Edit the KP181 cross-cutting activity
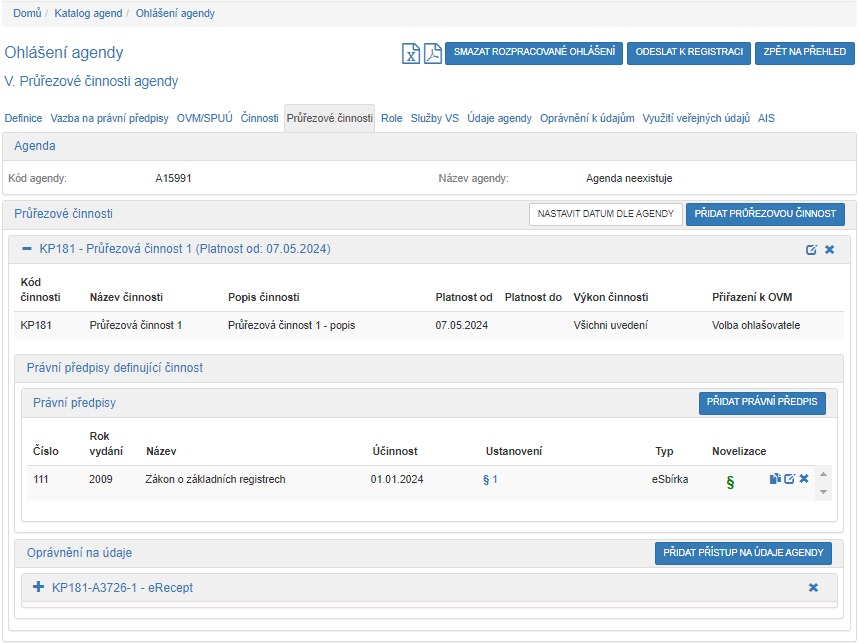 pos(812,249)
